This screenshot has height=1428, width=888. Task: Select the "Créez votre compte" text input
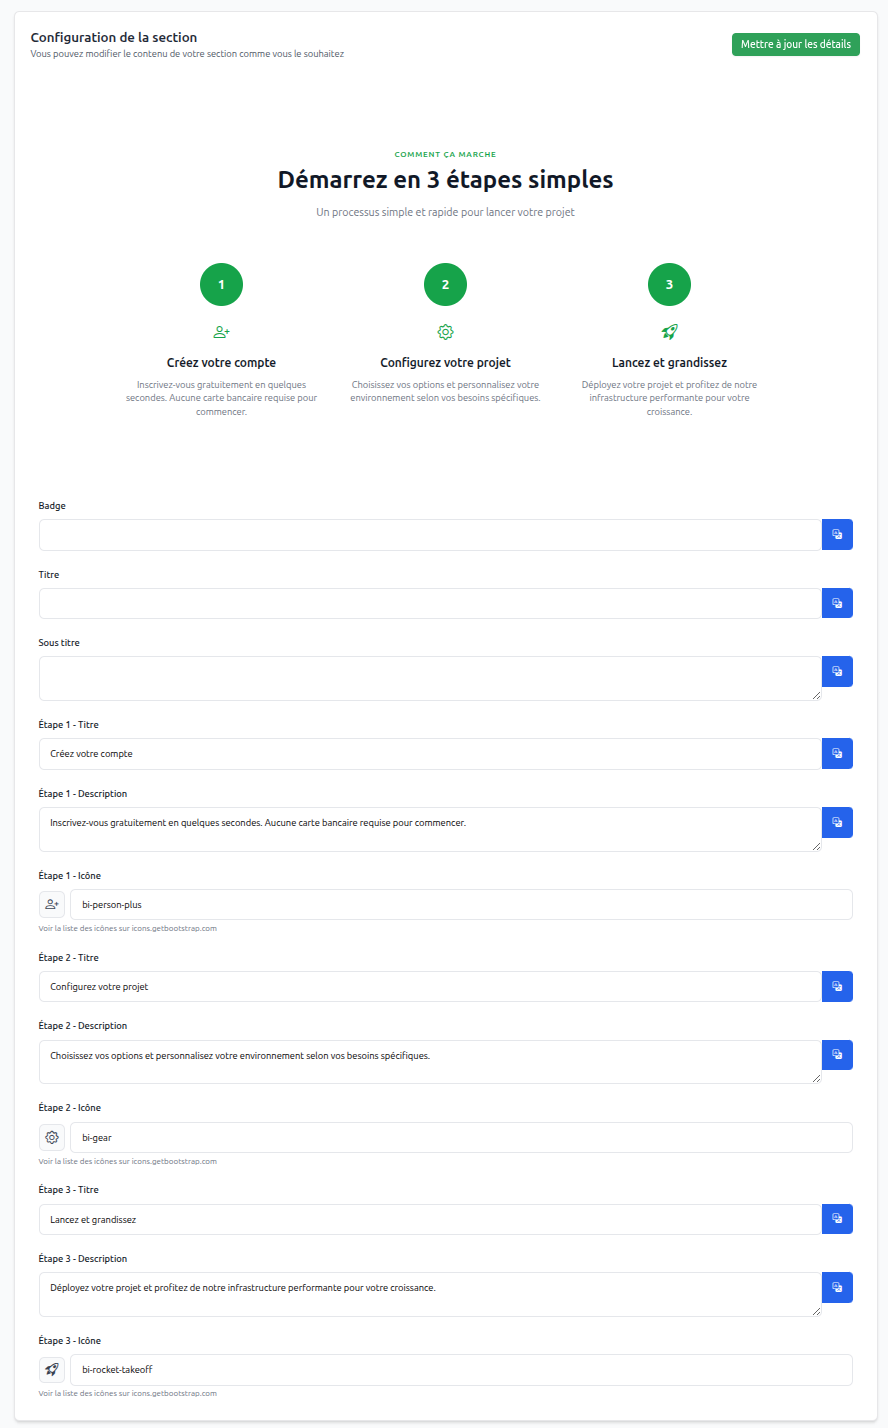(x=430, y=754)
